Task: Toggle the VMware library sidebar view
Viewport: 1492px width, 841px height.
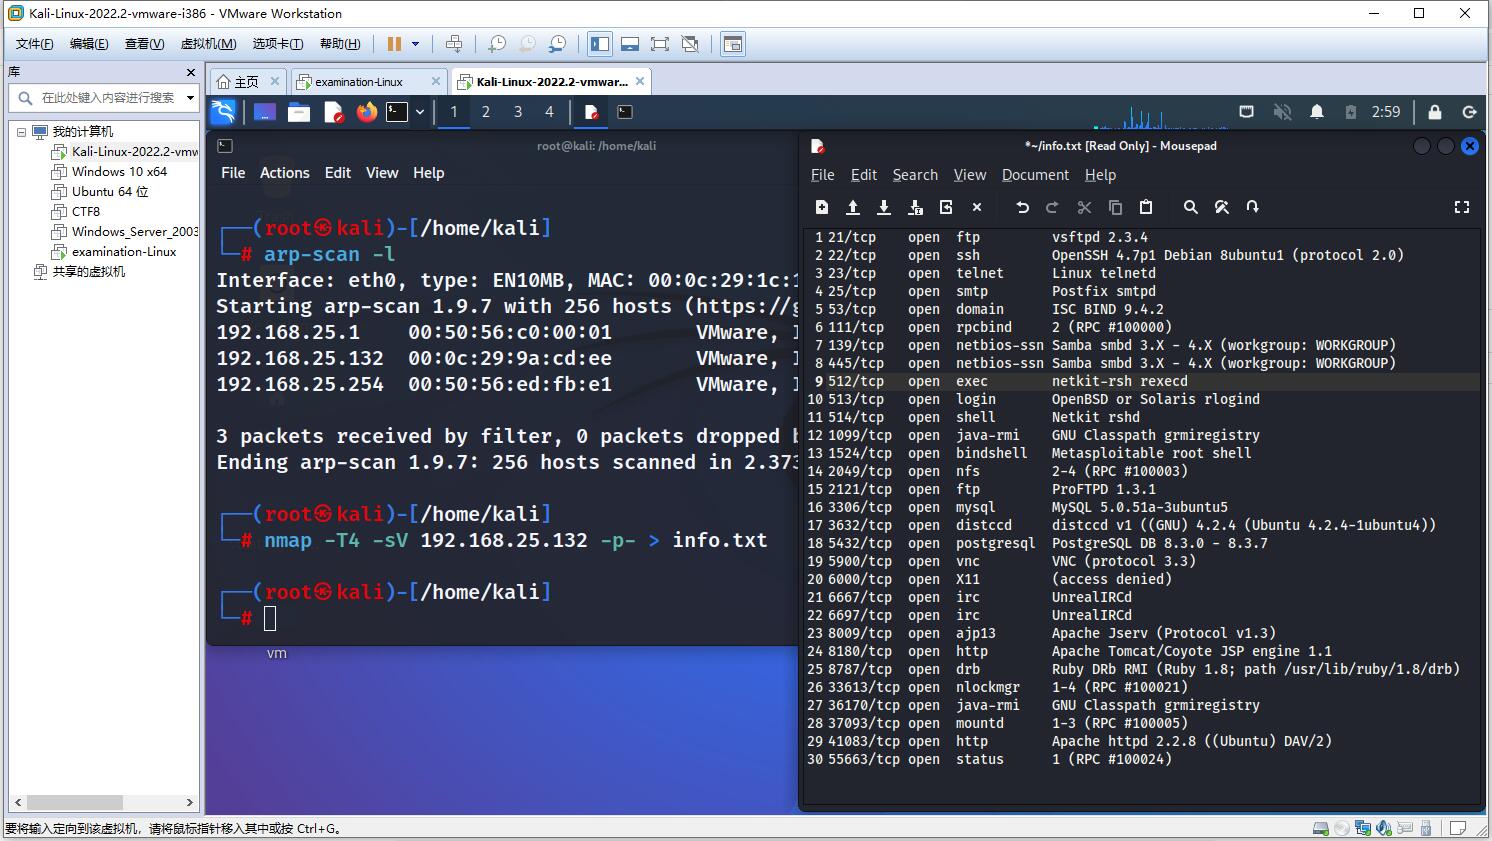Action: click(600, 44)
